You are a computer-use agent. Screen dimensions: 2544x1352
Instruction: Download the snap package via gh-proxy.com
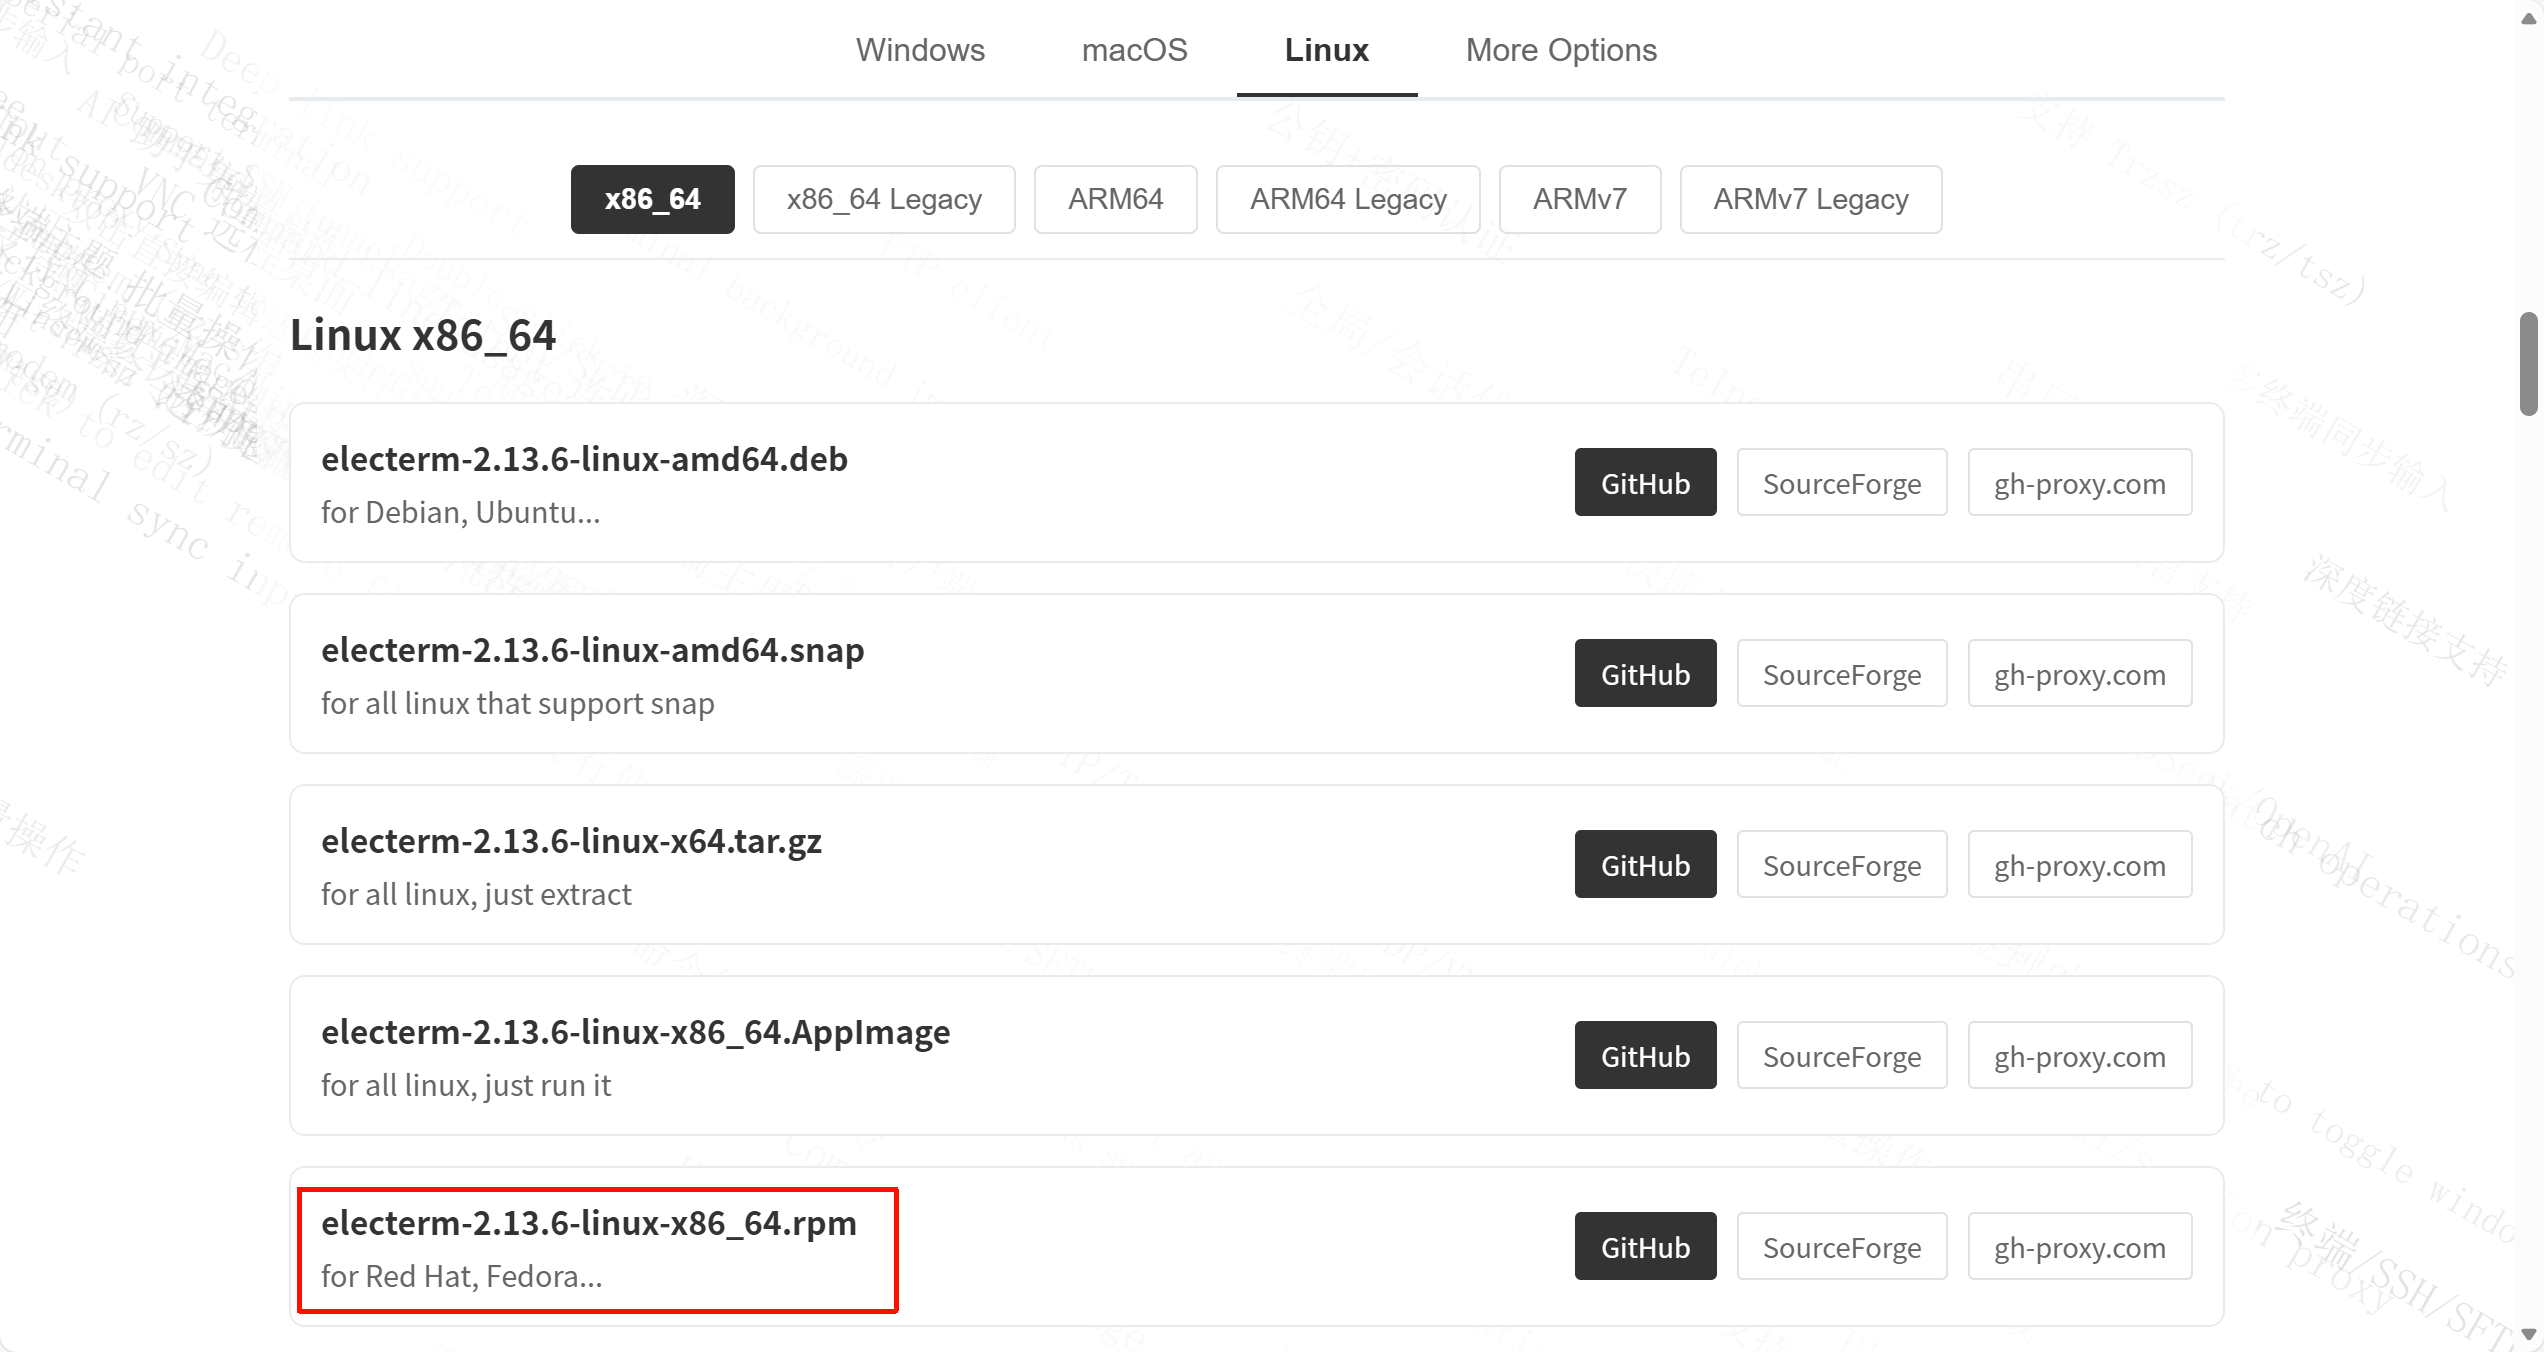pos(2079,674)
